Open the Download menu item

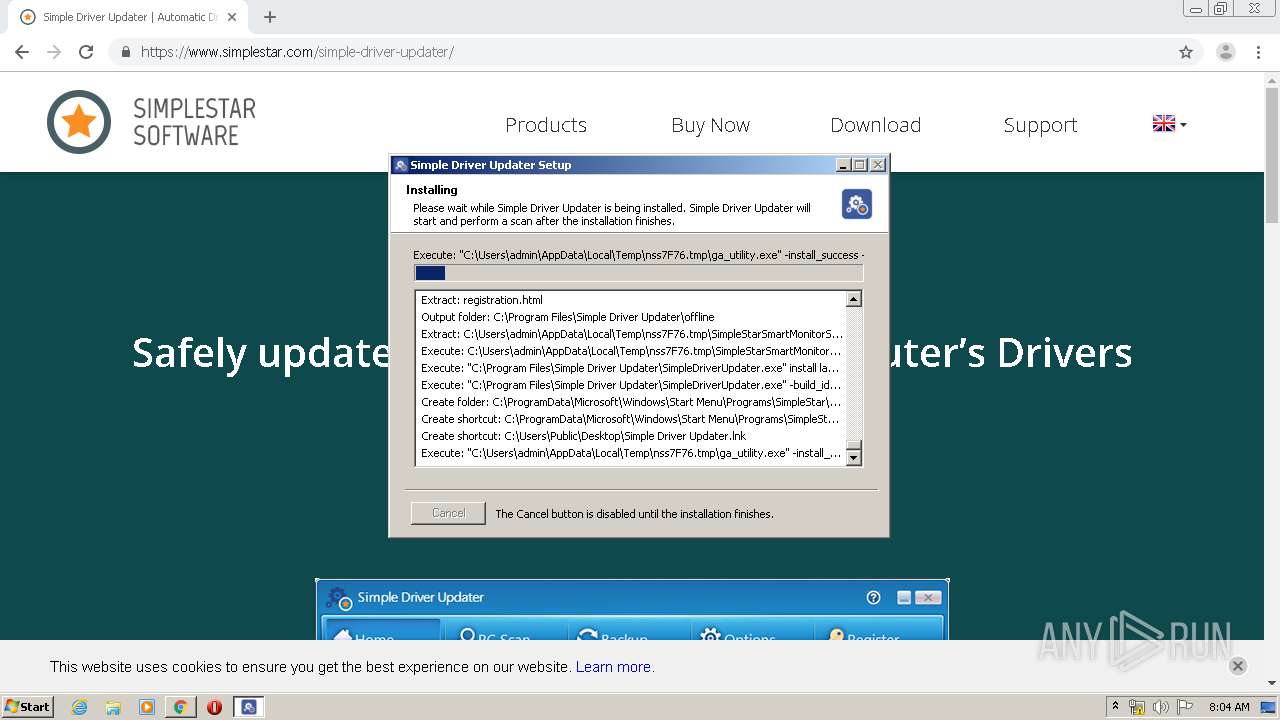tap(875, 125)
